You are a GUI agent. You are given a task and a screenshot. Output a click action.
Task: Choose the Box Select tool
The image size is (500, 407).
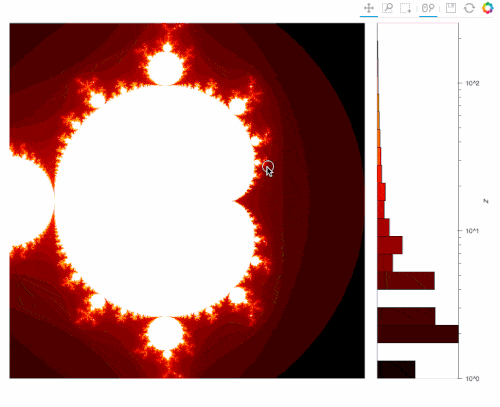coord(406,8)
